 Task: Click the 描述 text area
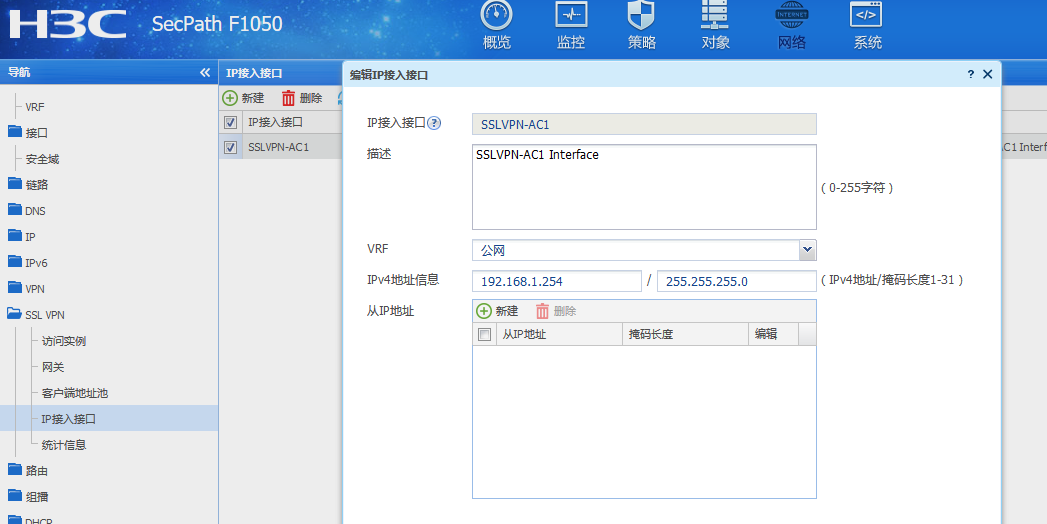point(644,187)
